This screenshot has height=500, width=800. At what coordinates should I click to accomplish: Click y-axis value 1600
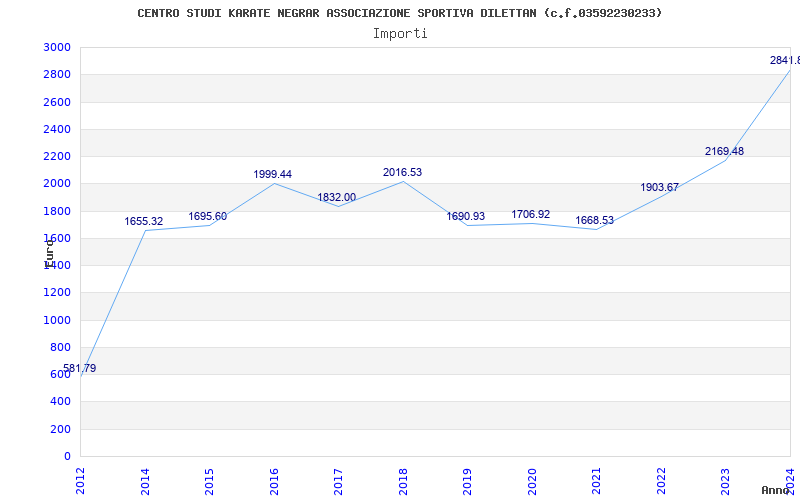(57, 238)
